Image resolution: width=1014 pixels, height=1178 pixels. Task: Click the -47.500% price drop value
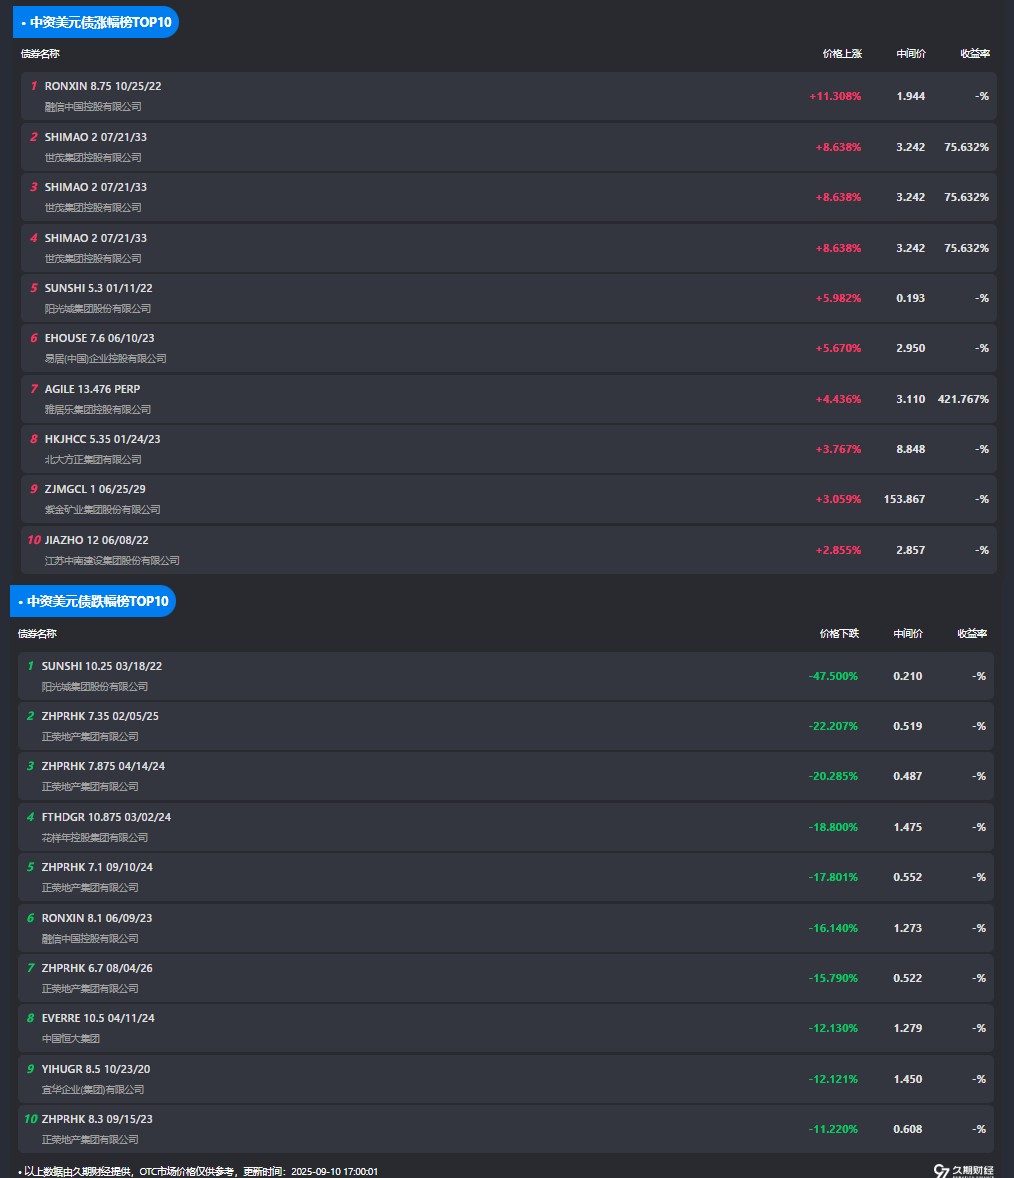click(x=833, y=676)
